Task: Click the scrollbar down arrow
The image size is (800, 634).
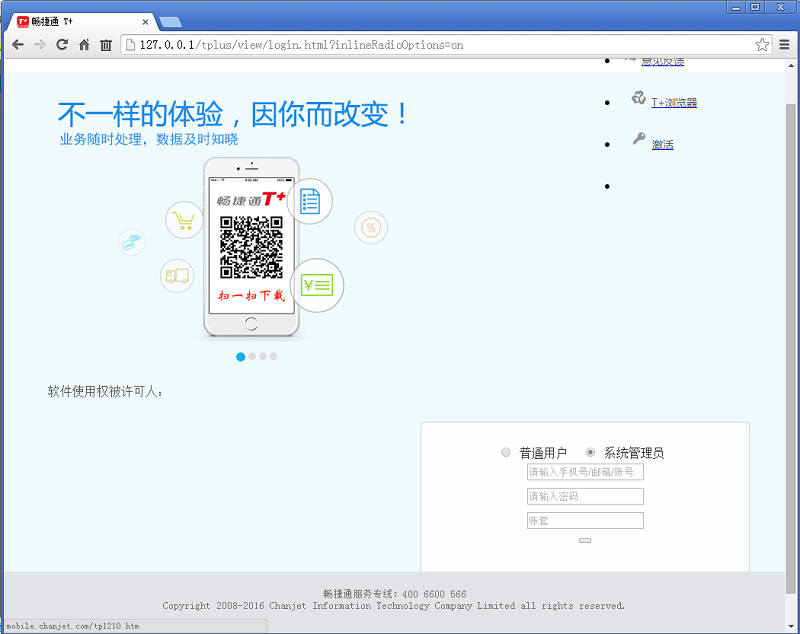Action: point(791,626)
